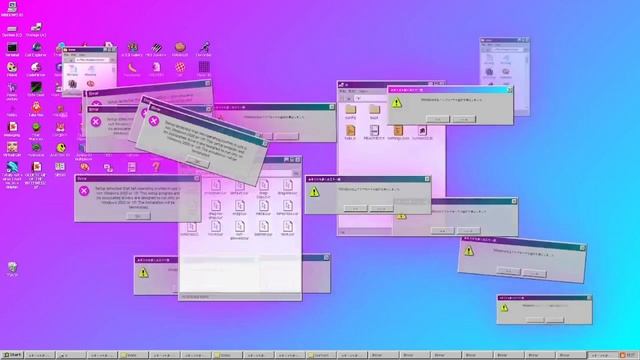Screen dimensions: 640x360
Task: Click left button in topmost warning dialog over explorer
Action: coord(437,119)
